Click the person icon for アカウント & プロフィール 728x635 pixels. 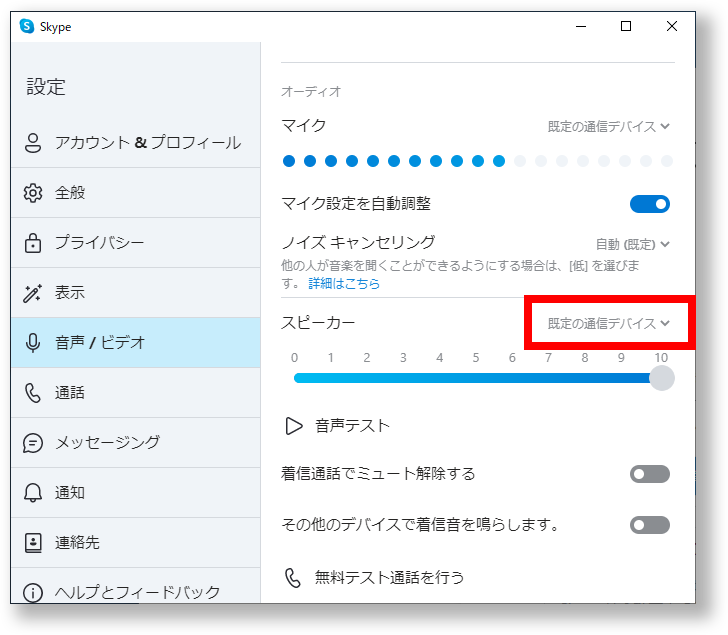[x=33, y=143]
